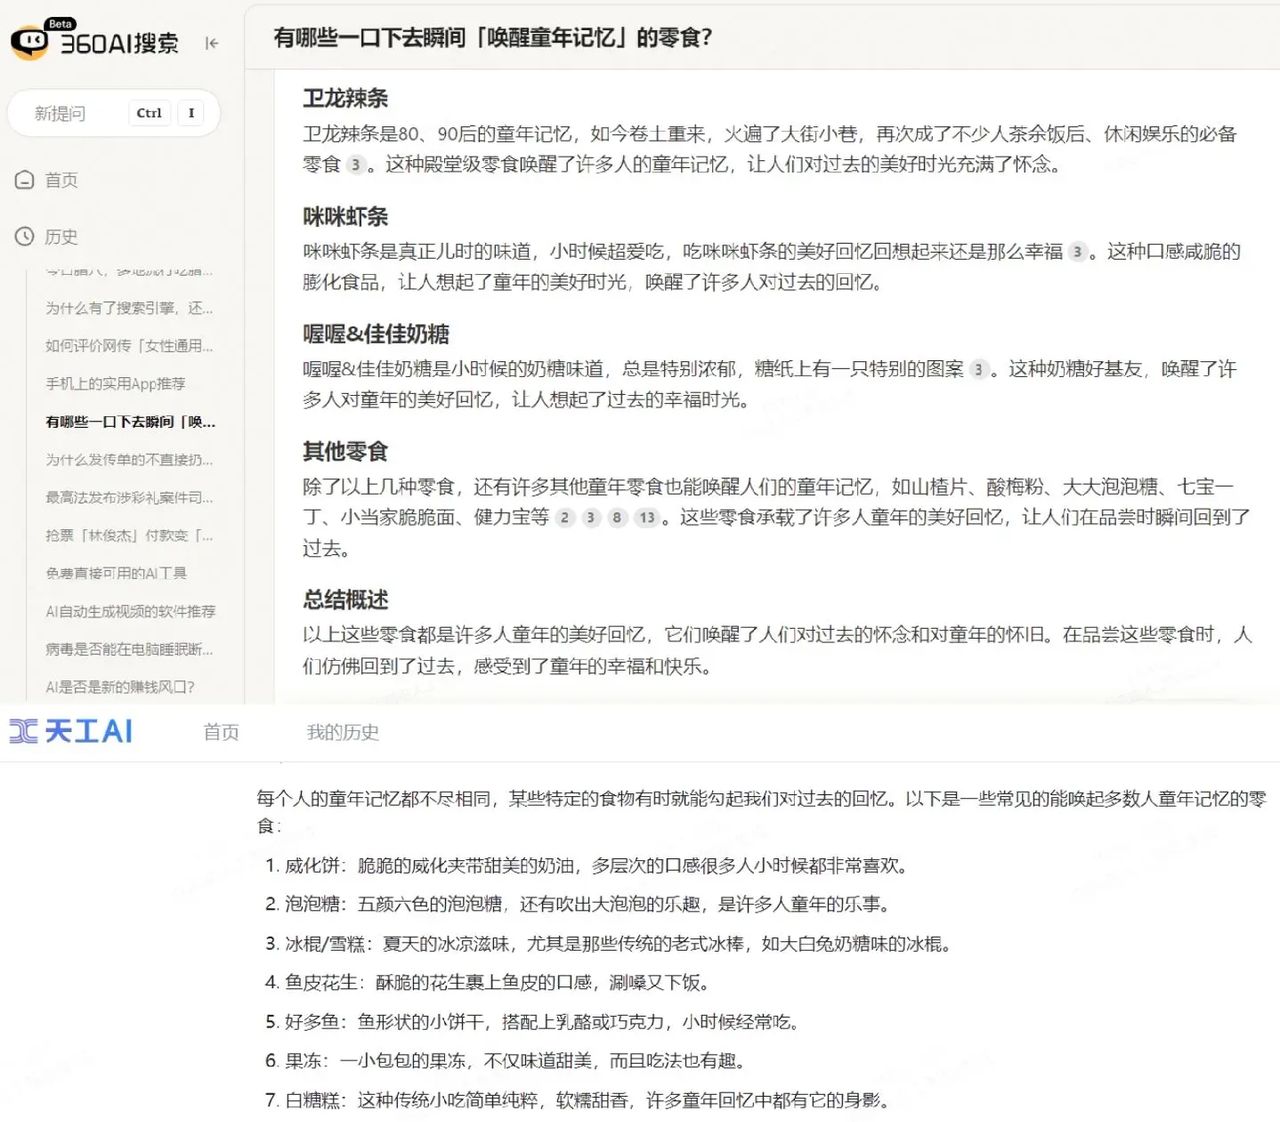
Task: Click the 新提问 input button
Action: pos(115,113)
